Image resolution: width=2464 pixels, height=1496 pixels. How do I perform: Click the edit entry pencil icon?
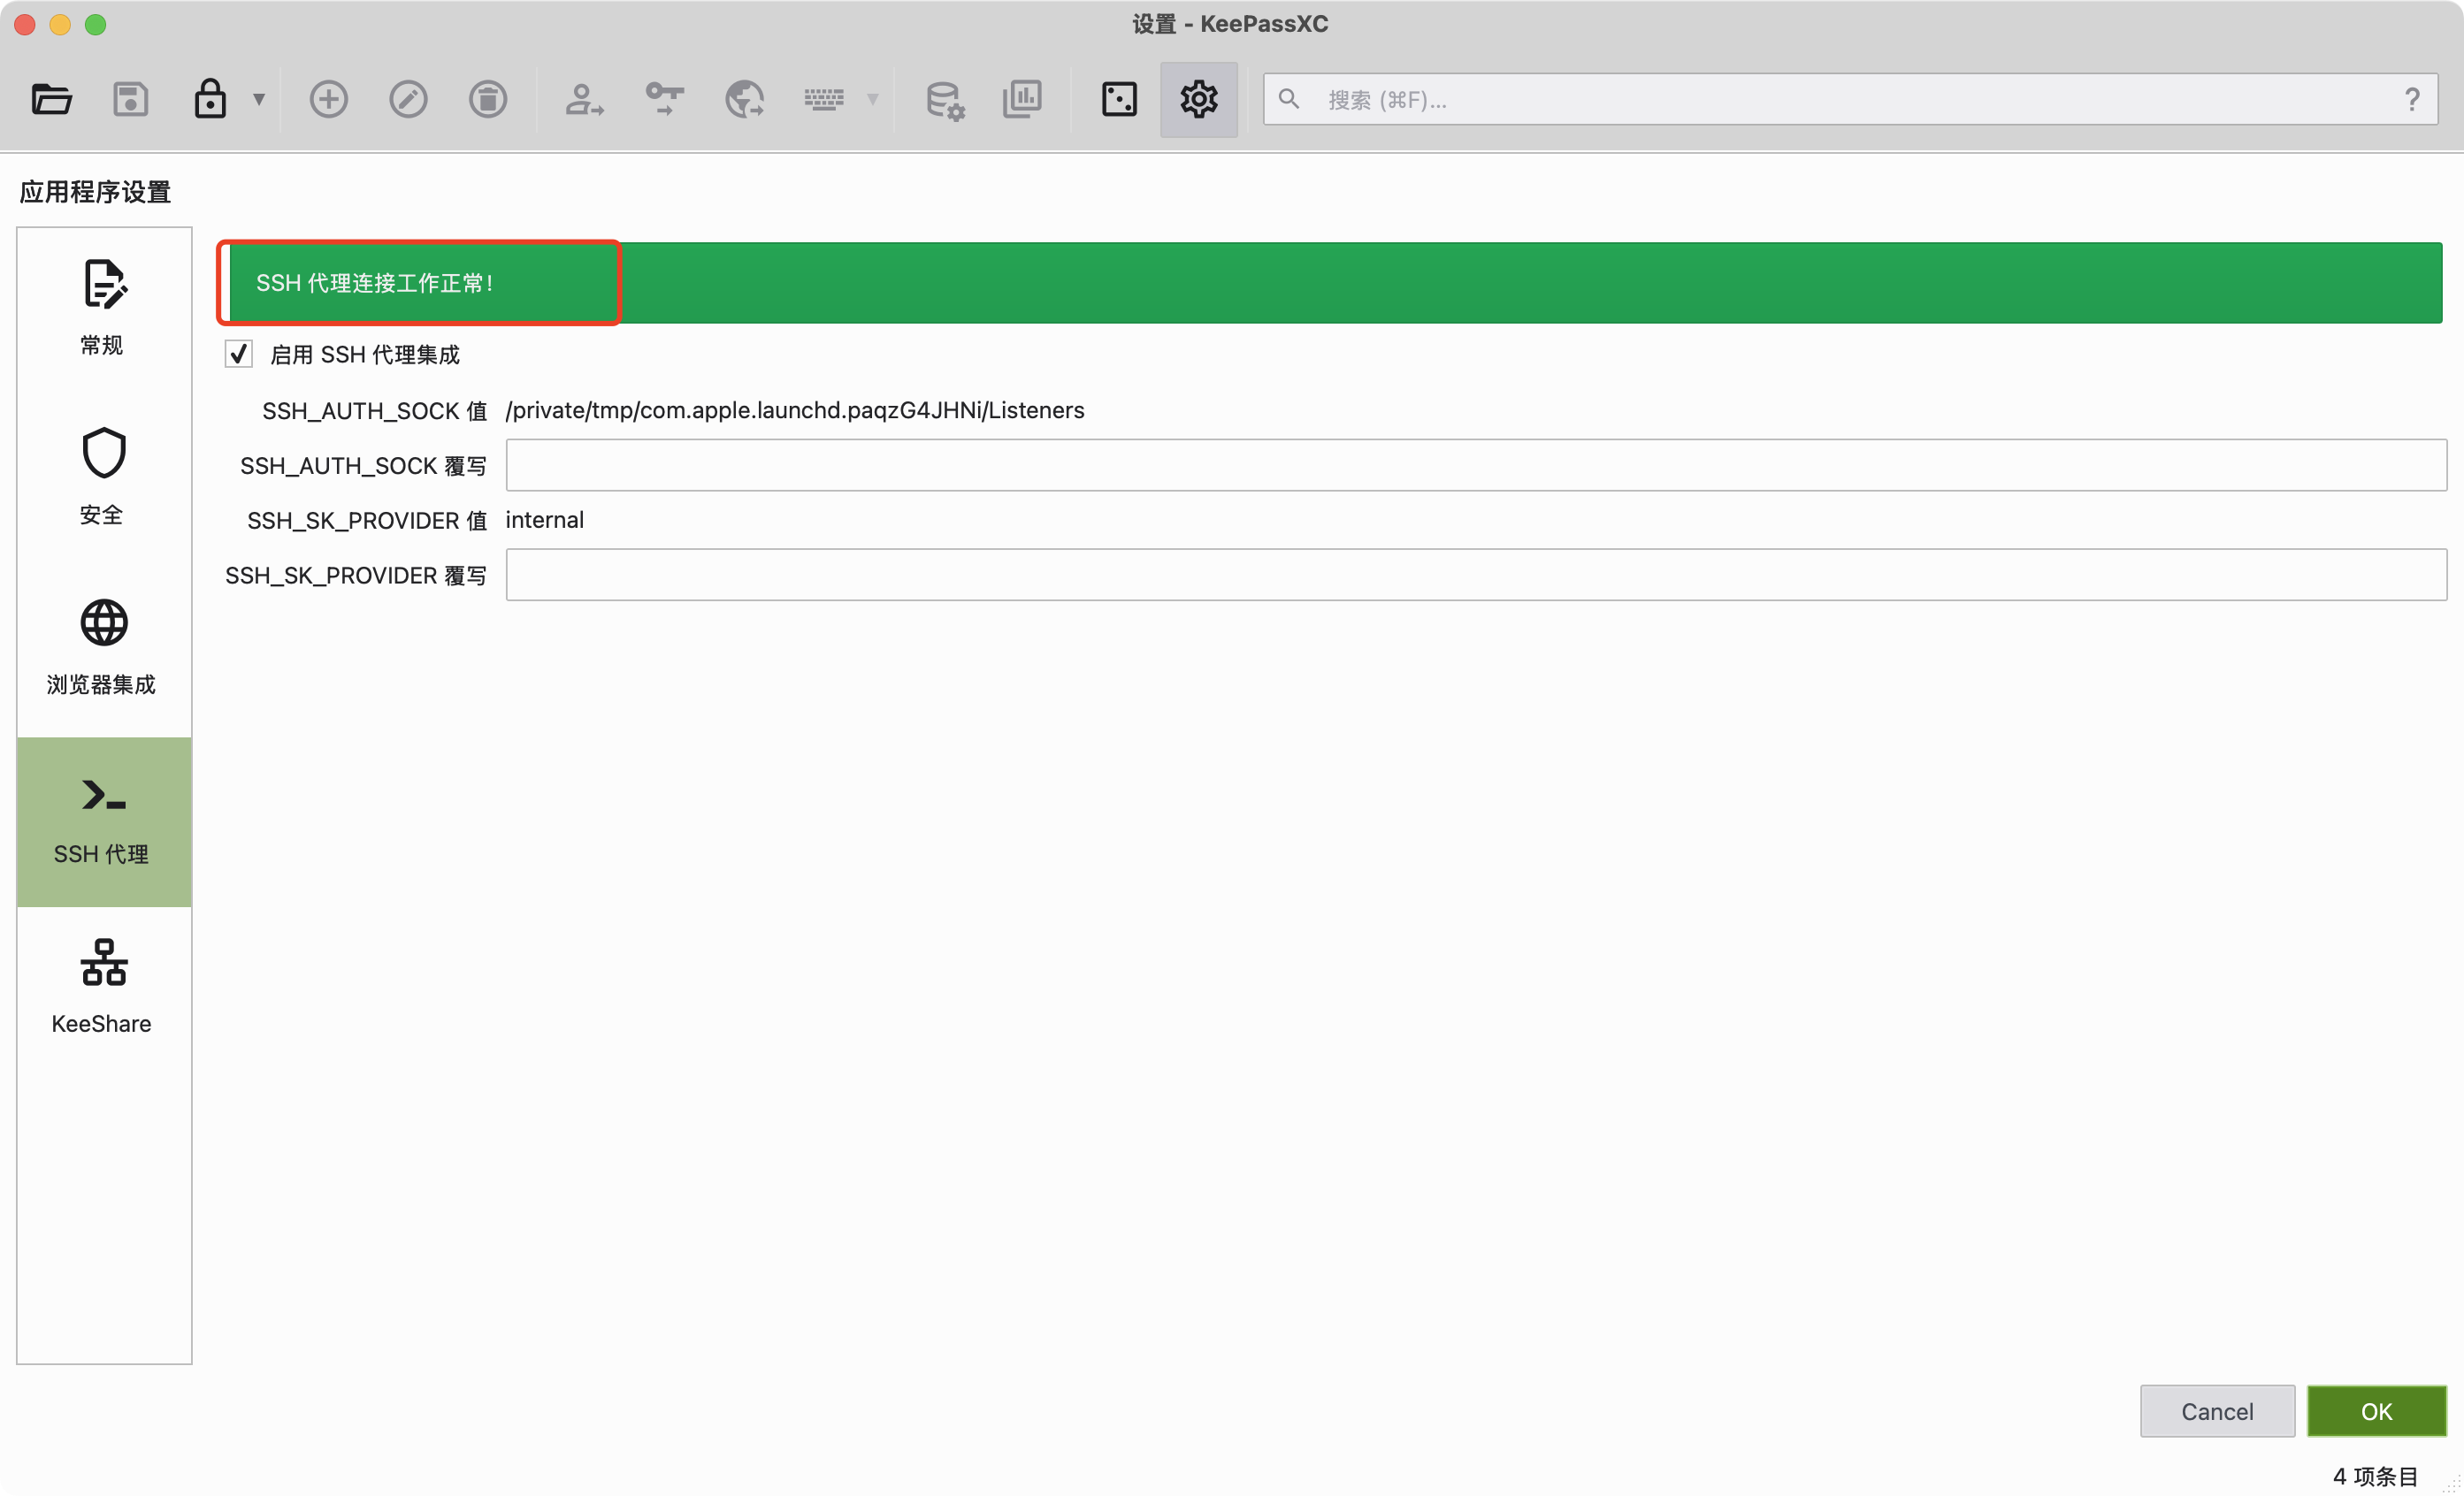(408, 99)
